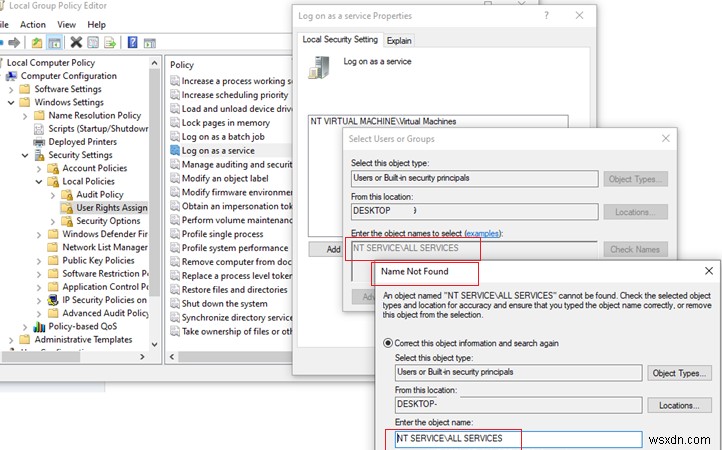Expand the Name Resolution Policy node
The width and height of the screenshot is (722, 450).
[x=25, y=116]
